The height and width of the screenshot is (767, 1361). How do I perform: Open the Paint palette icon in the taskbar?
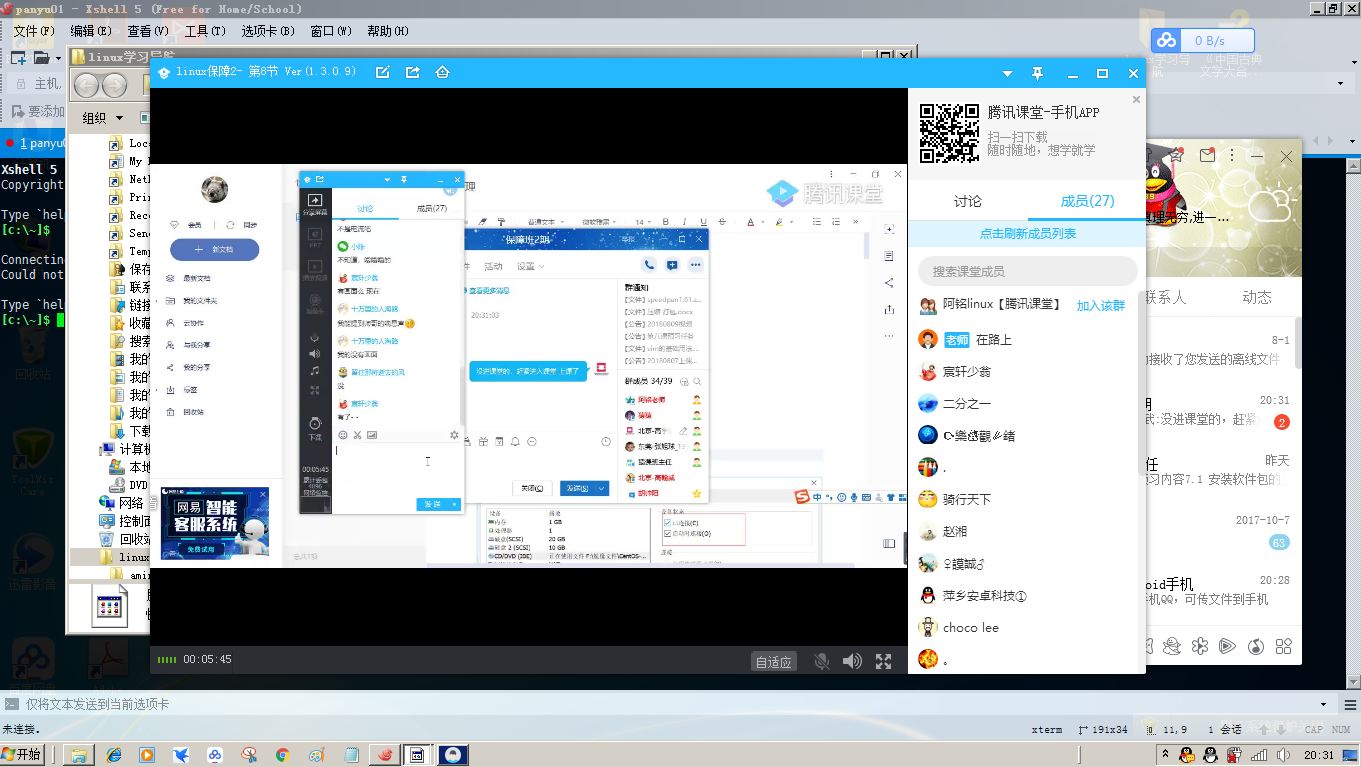[x=316, y=755]
